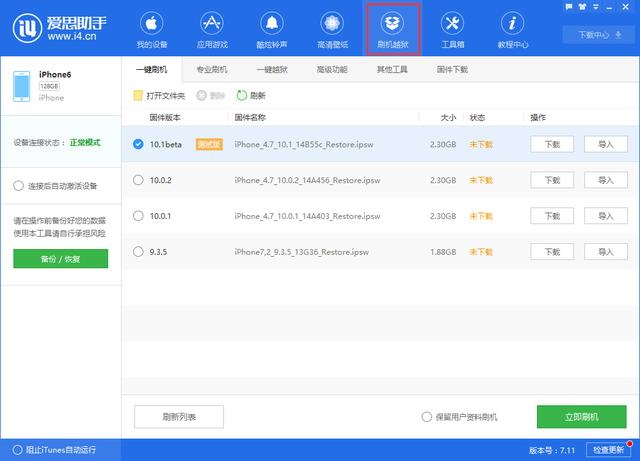Image resolution: width=640 pixels, height=461 pixels.
Task: Switch to the 一键刷机 tab
Action: [x=151, y=69]
